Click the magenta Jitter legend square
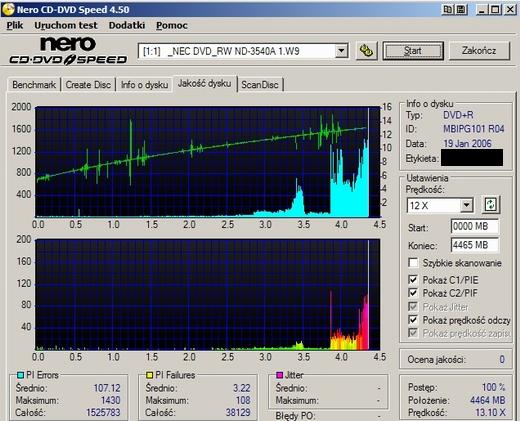Viewport: 520px width, 421px height. pyautogui.click(x=279, y=375)
